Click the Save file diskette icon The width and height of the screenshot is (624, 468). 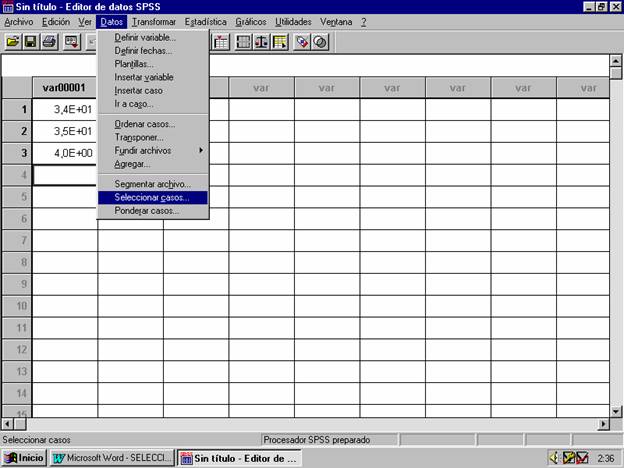click(x=30, y=42)
